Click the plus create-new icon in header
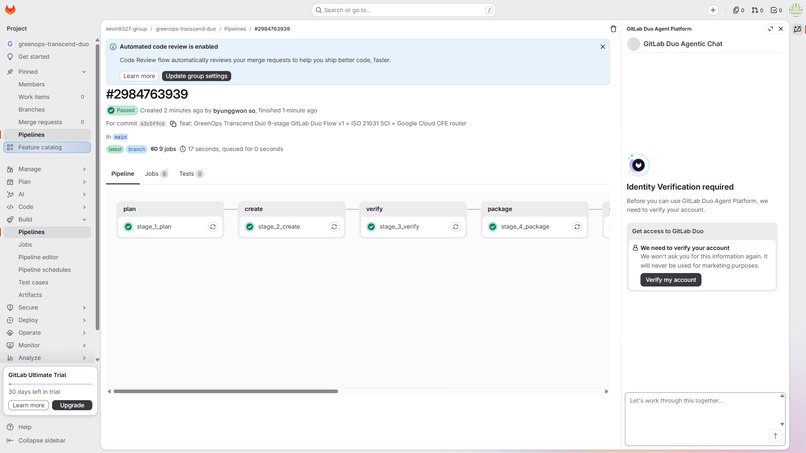This screenshot has height=453, width=806. pos(713,10)
